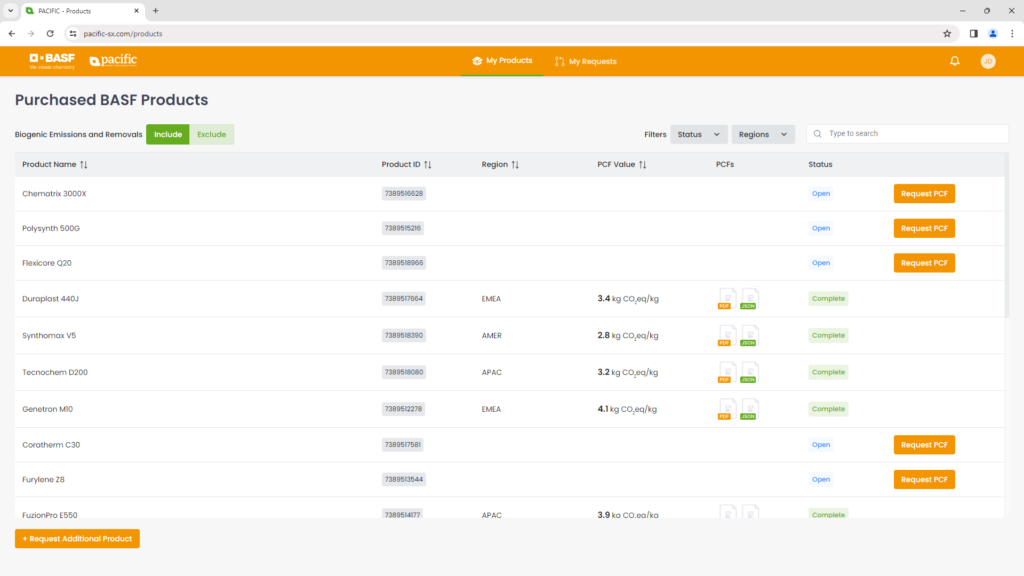Reload the browser page
This screenshot has width=1024, height=576.
point(50,33)
